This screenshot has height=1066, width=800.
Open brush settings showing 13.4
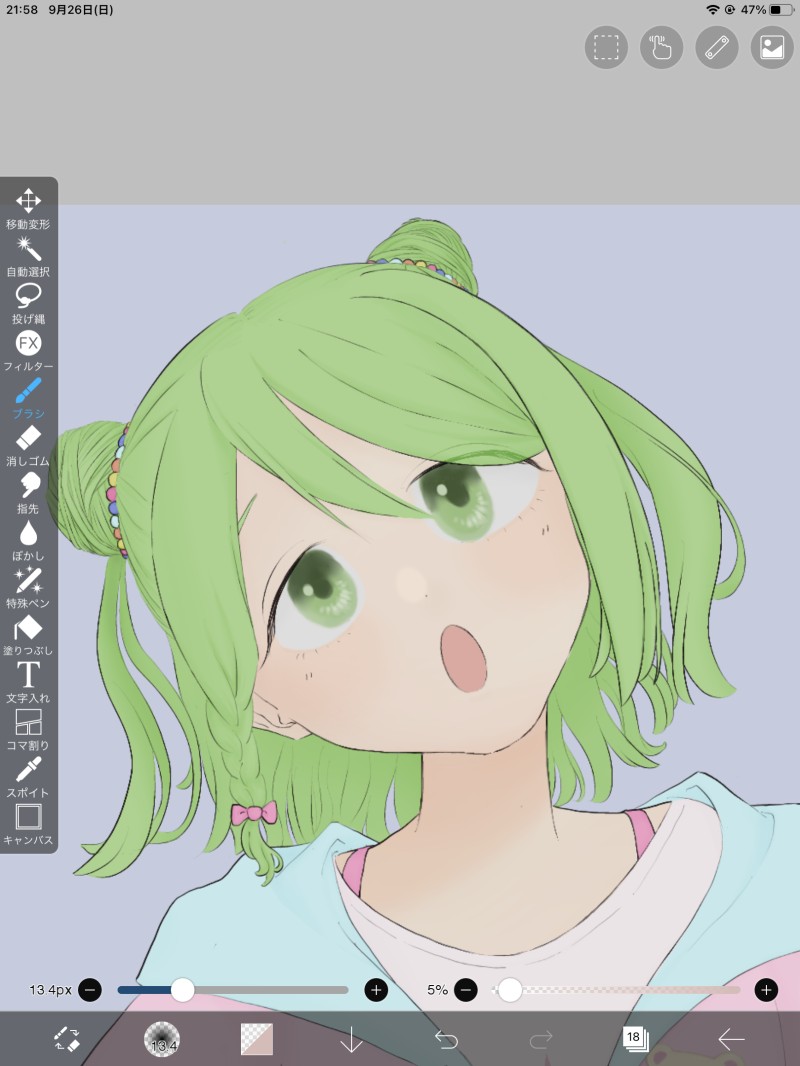(162, 1039)
